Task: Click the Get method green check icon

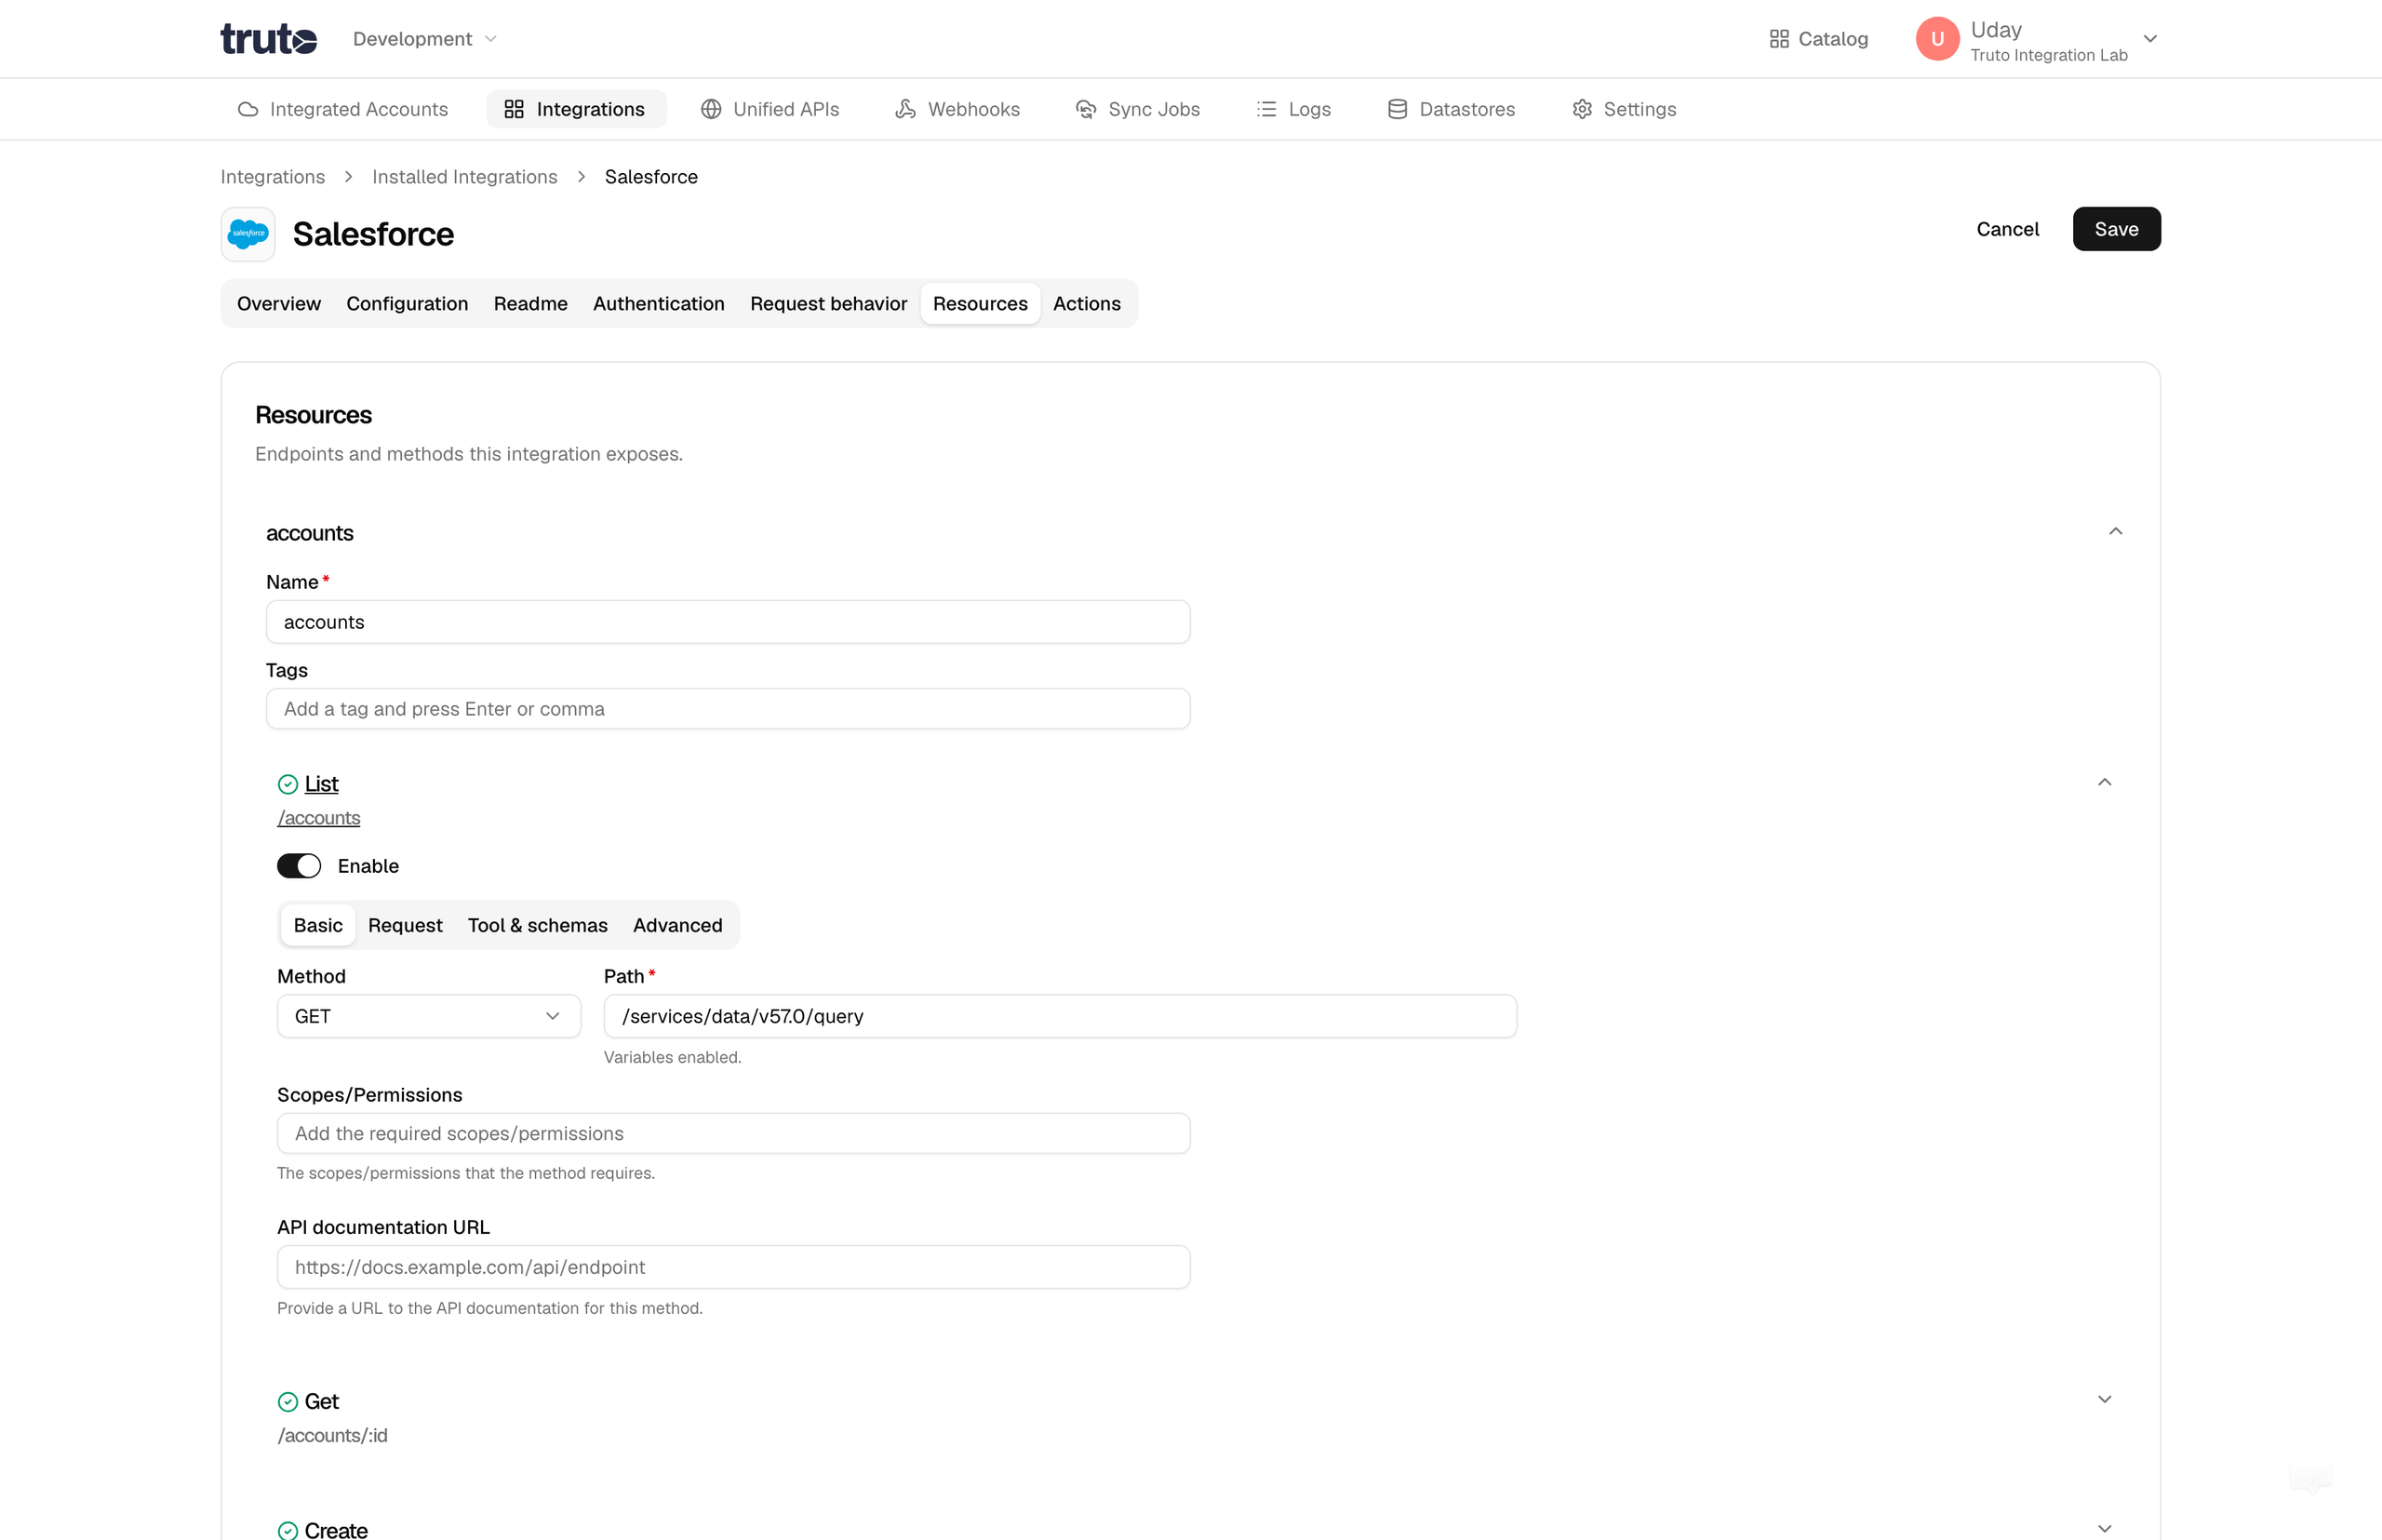Action: pyautogui.click(x=288, y=1401)
